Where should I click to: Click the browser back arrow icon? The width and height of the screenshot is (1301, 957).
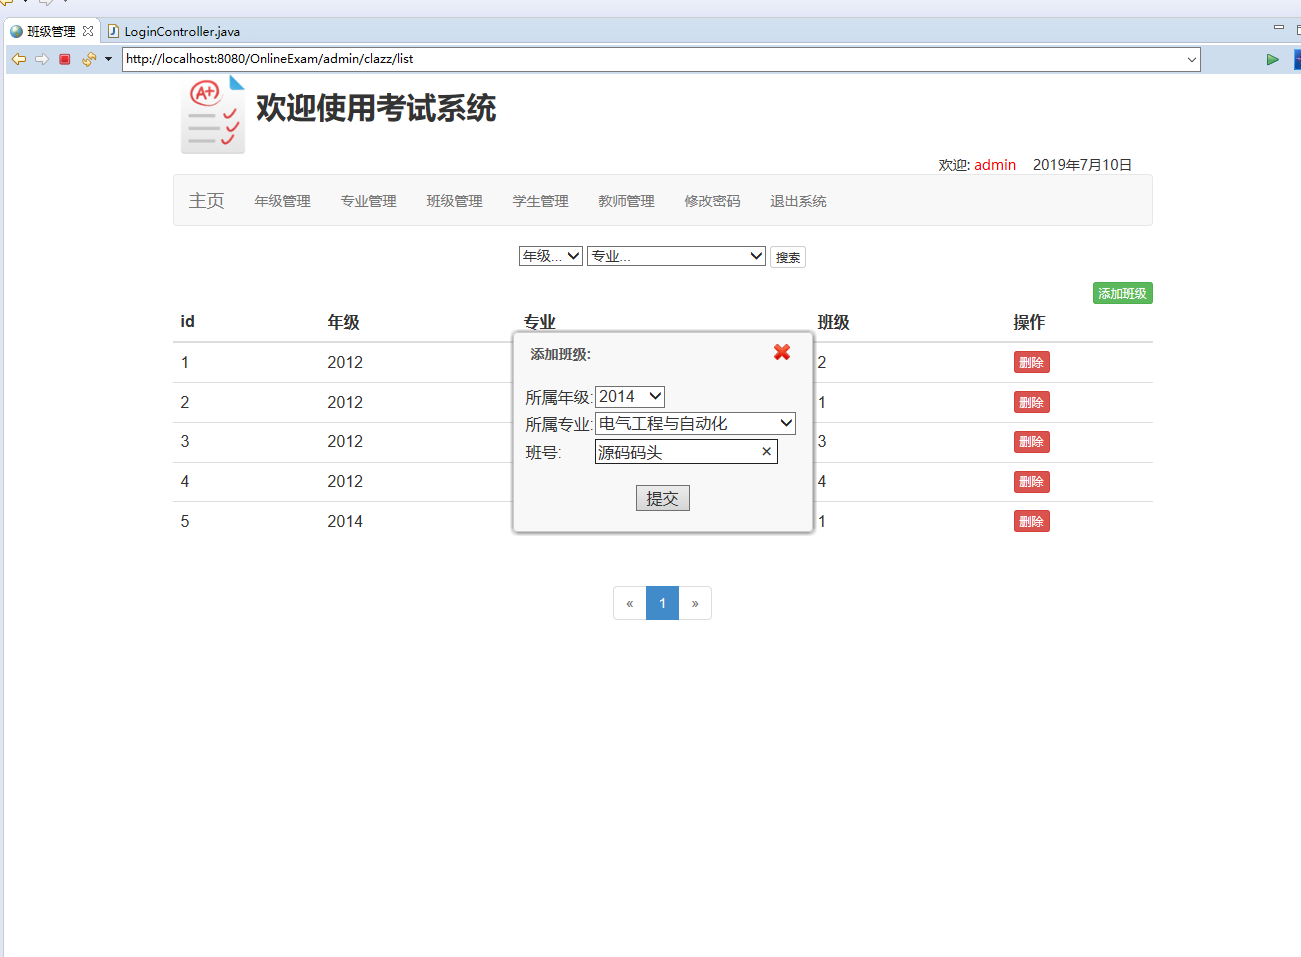18,59
